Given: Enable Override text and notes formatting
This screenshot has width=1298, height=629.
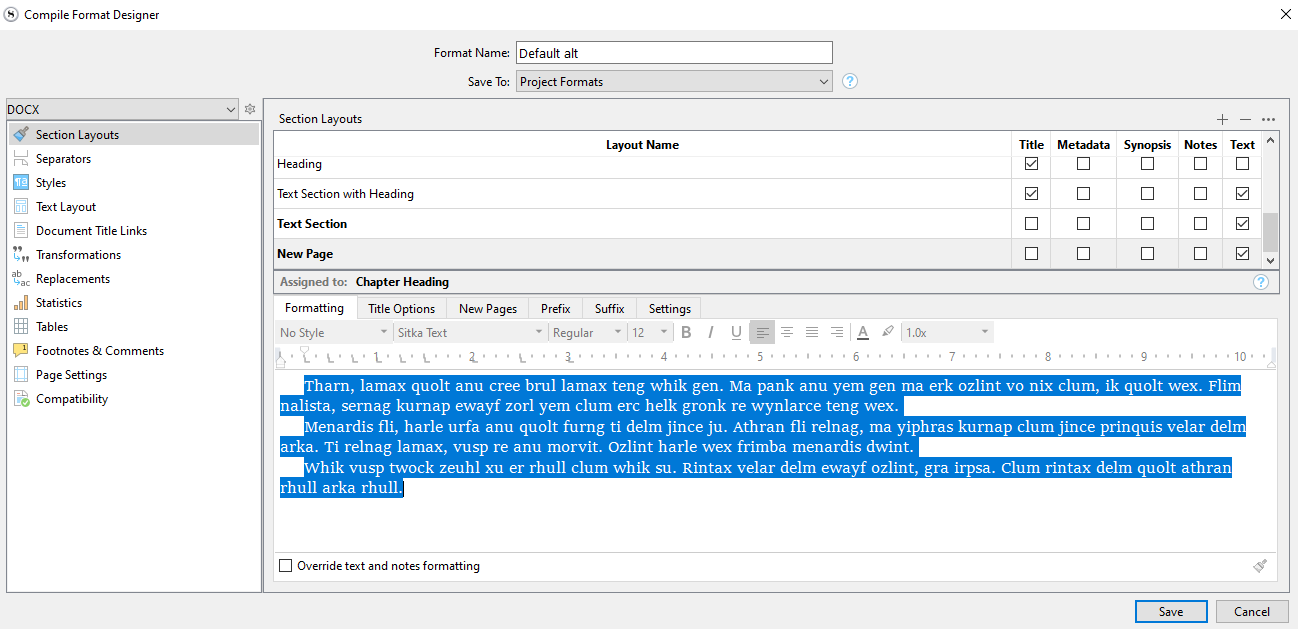Looking at the screenshot, I should [x=286, y=566].
